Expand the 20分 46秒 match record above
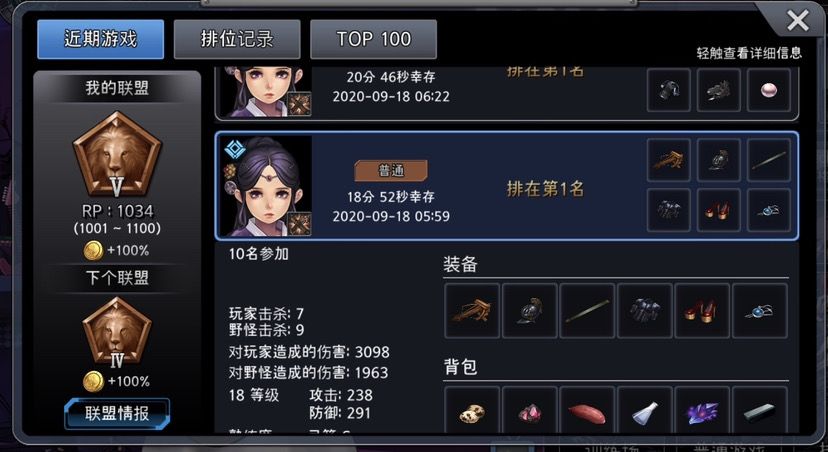 (506, 93)
